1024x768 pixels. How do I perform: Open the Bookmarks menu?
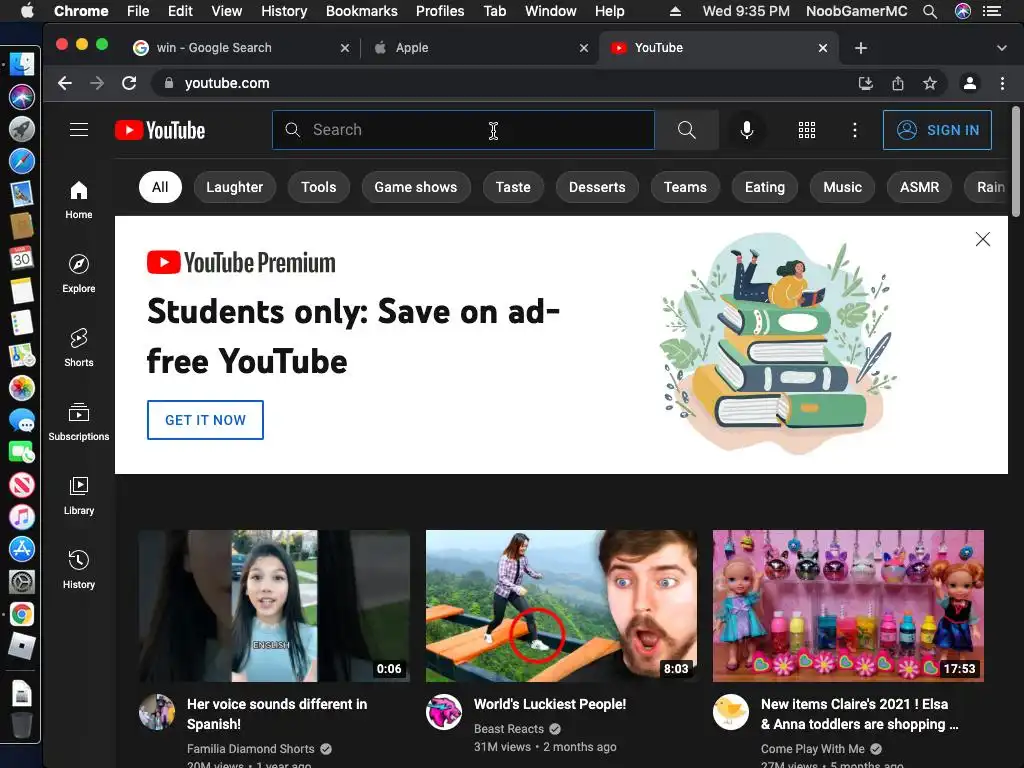click(x=361, y=11)
